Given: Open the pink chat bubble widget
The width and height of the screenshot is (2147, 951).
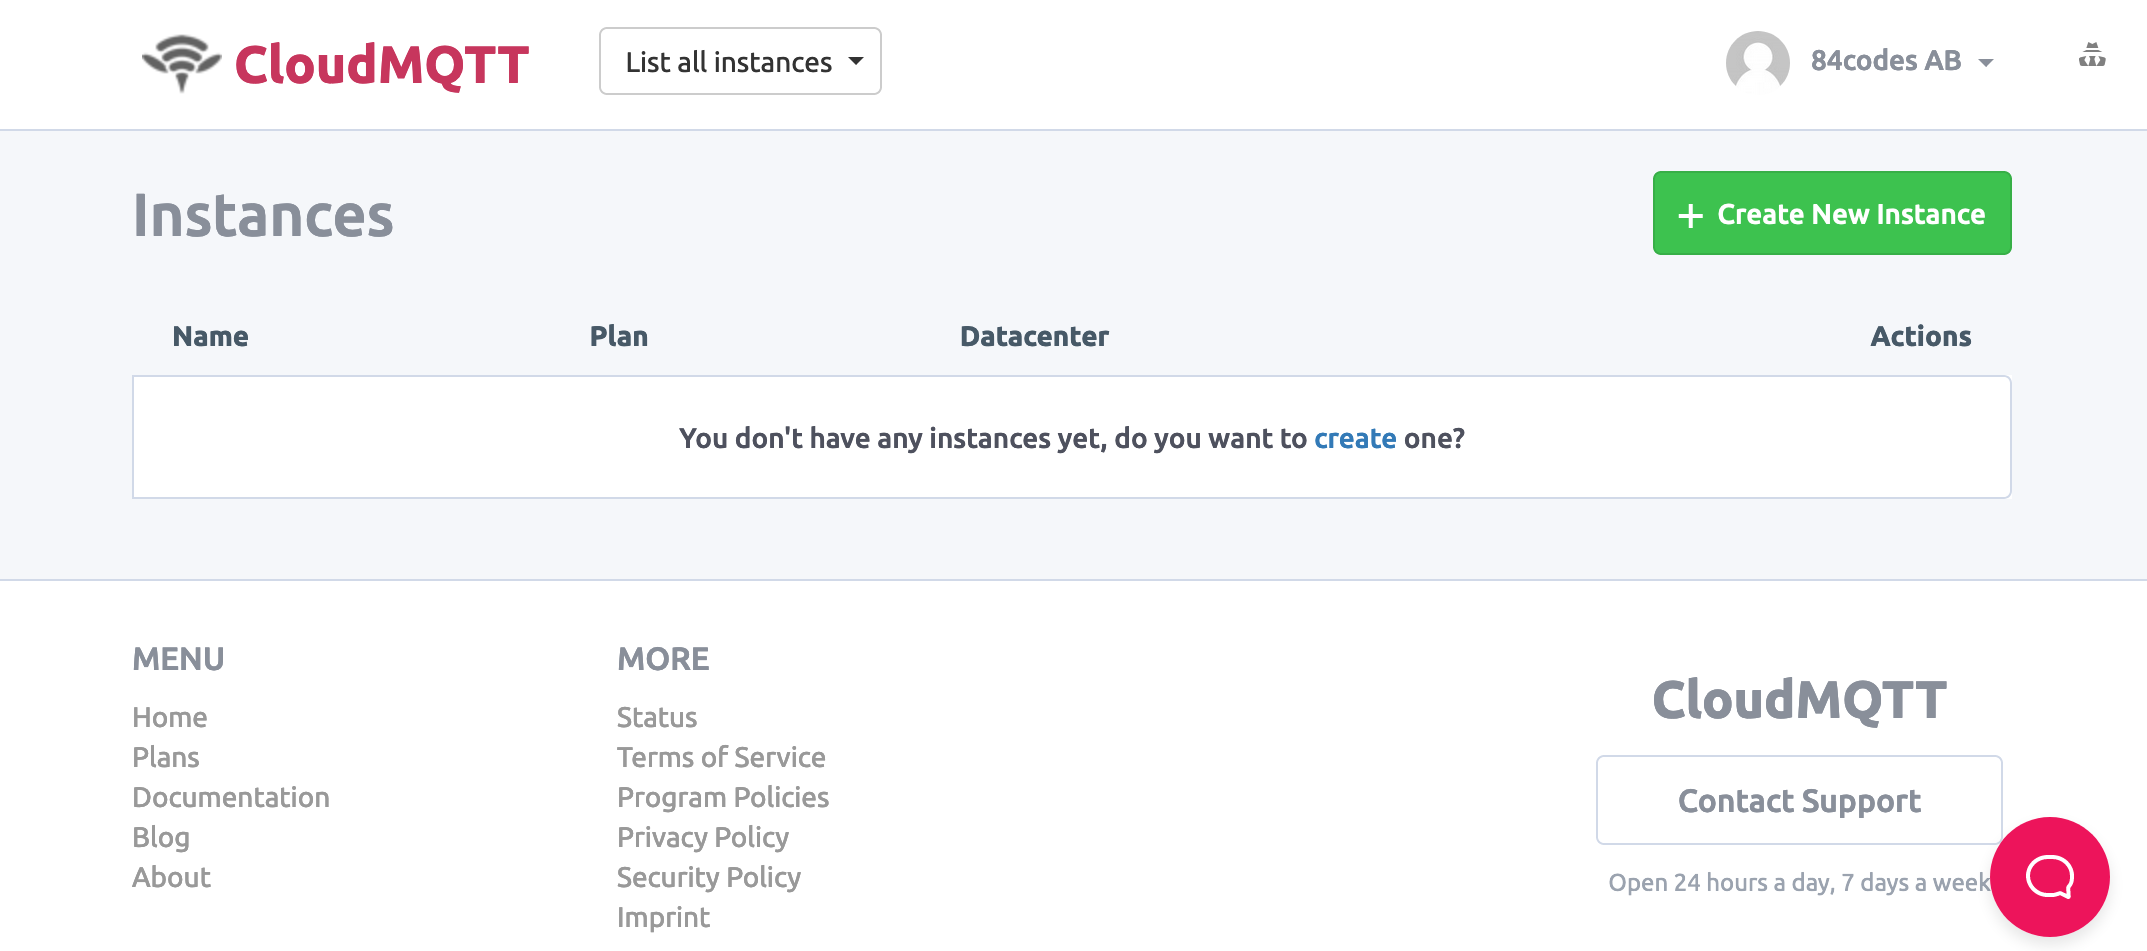Looking at the screenshot, I should (x=2049, y=877).
